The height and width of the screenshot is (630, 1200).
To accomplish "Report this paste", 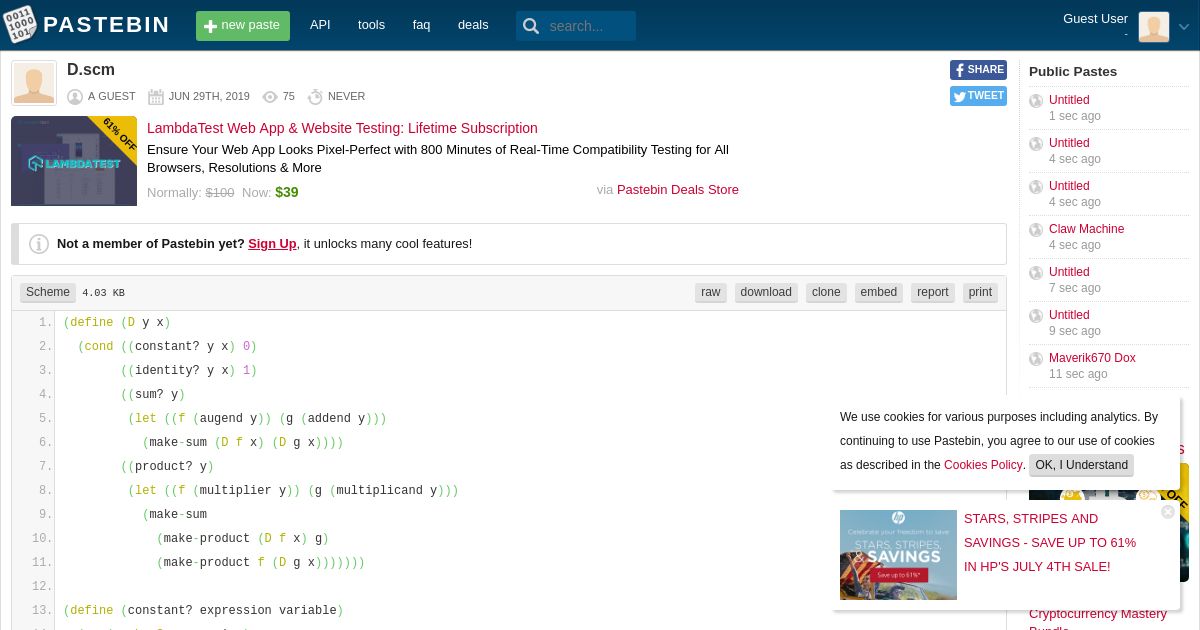I will pos(933,292).
